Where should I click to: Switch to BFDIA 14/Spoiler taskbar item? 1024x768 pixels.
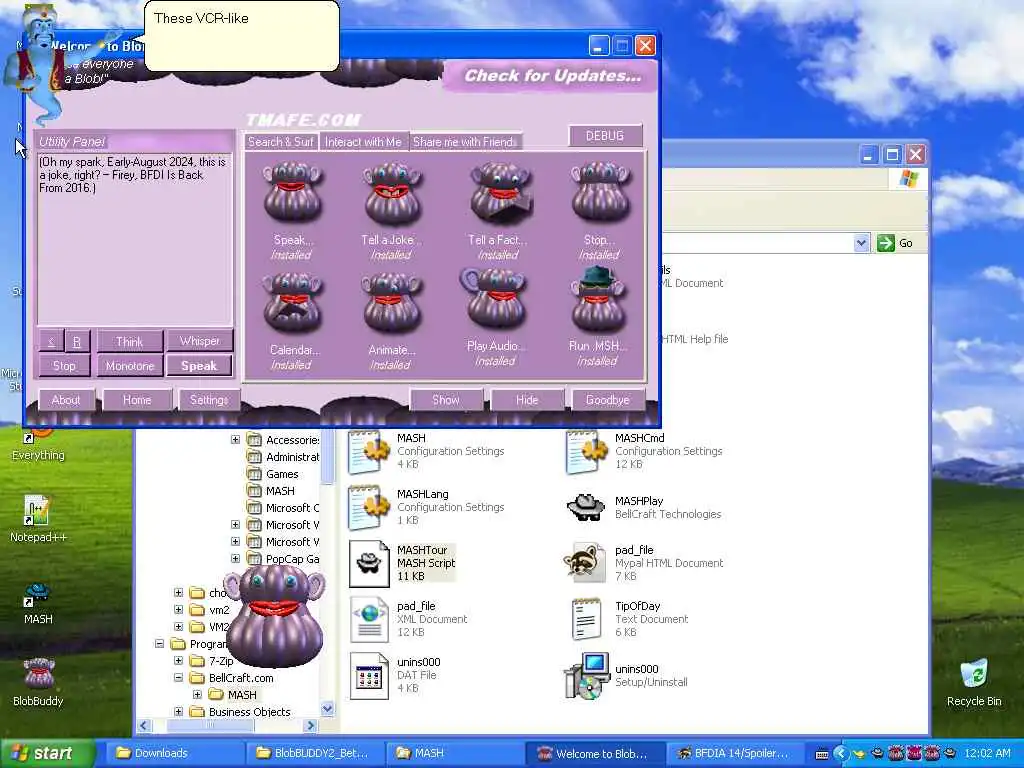pos(734,753)
